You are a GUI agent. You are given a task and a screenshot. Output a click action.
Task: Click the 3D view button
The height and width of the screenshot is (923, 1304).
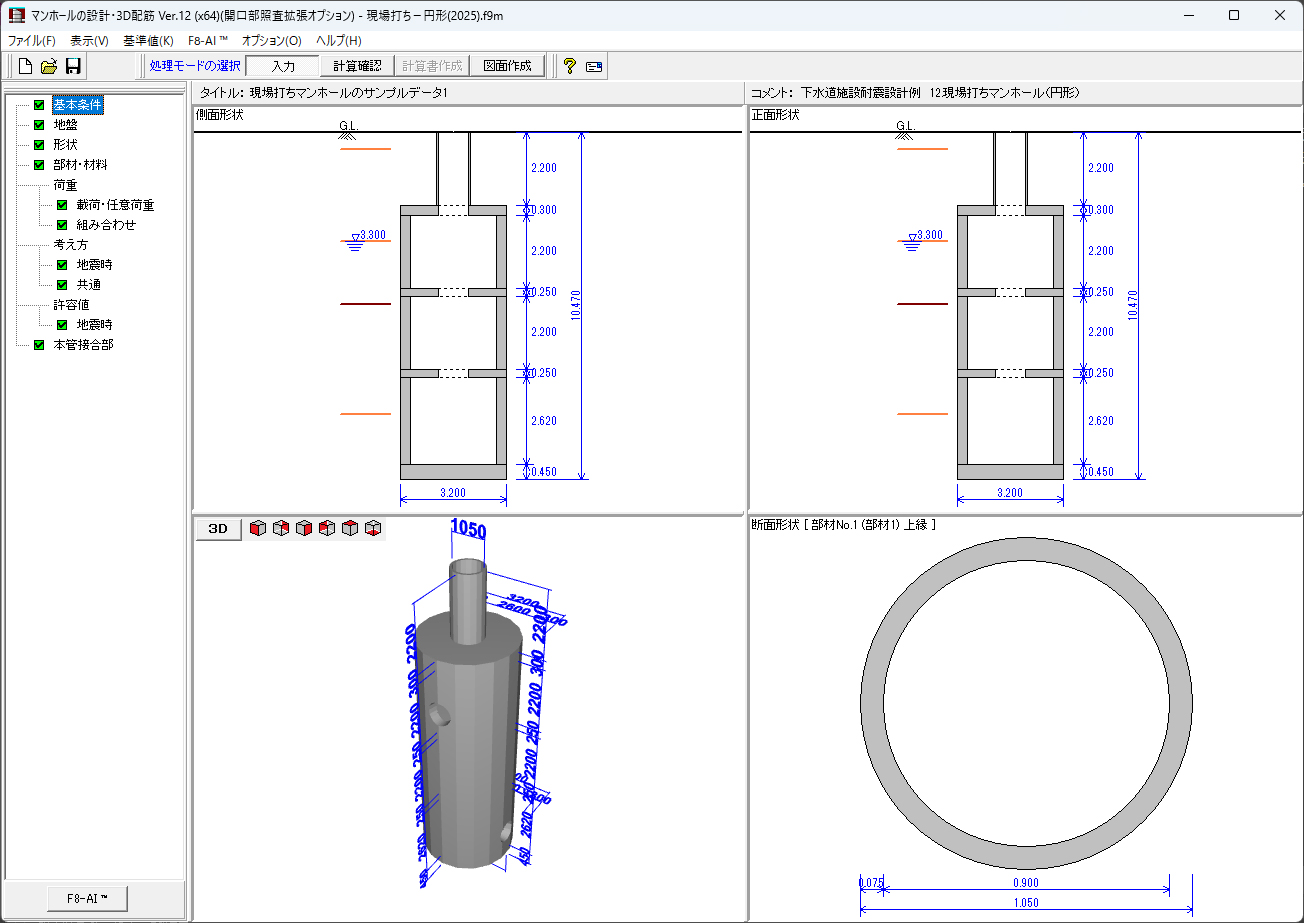point(218,528)
